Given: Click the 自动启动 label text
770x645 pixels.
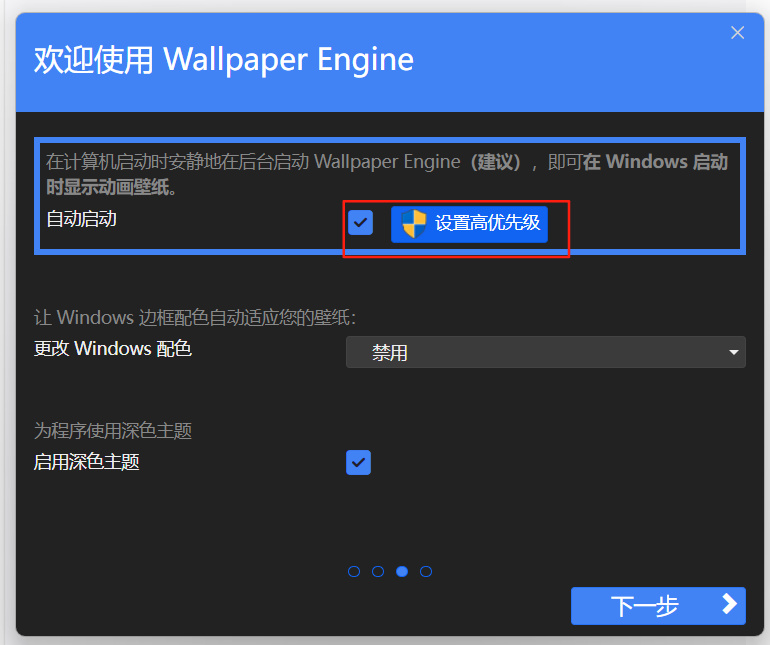Looking at the screenshot, I should pyautogui.click(x=82, y=219).
